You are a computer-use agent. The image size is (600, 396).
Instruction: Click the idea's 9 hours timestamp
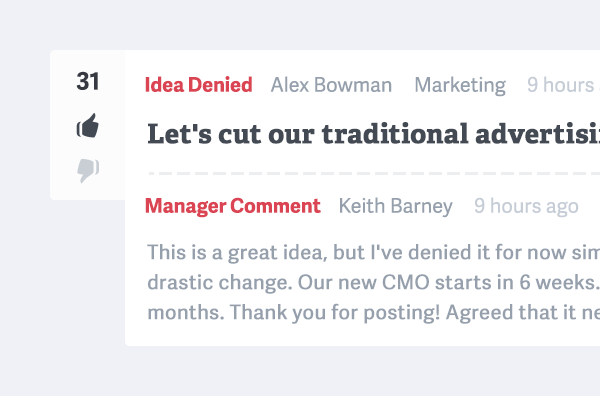563,85
